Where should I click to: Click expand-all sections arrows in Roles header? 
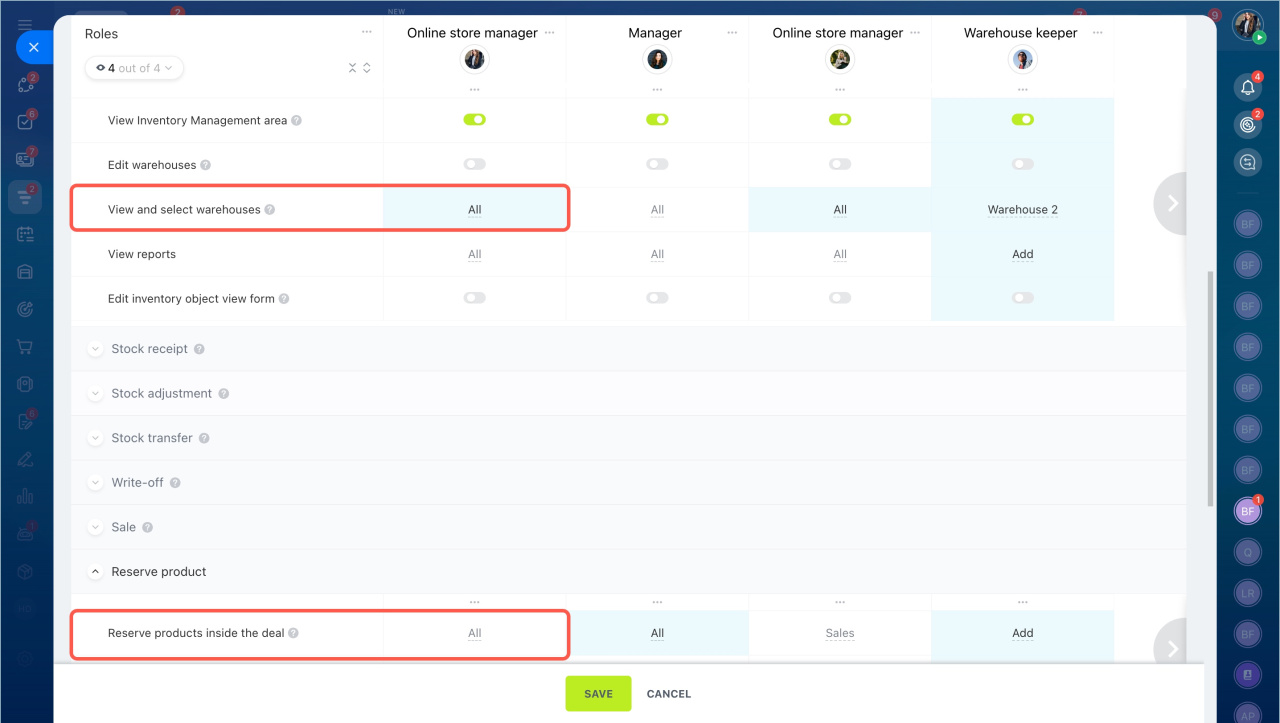point(366,68)
